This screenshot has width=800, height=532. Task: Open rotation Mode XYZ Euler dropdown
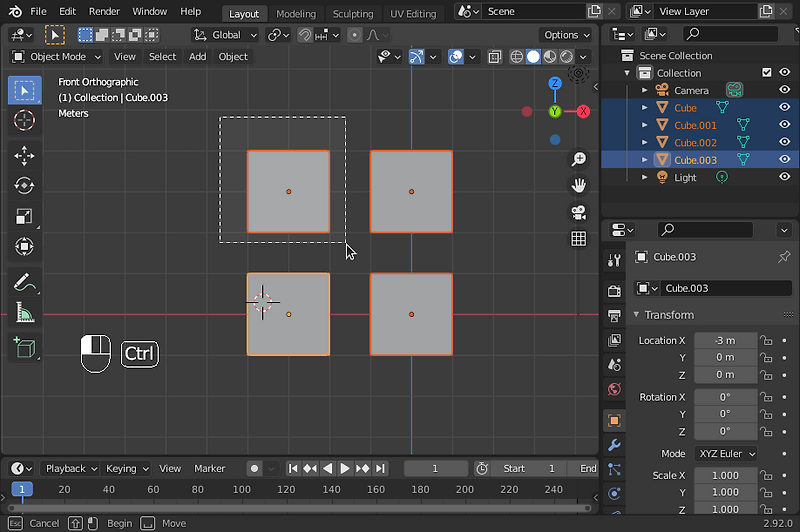[x=726, y=453]
